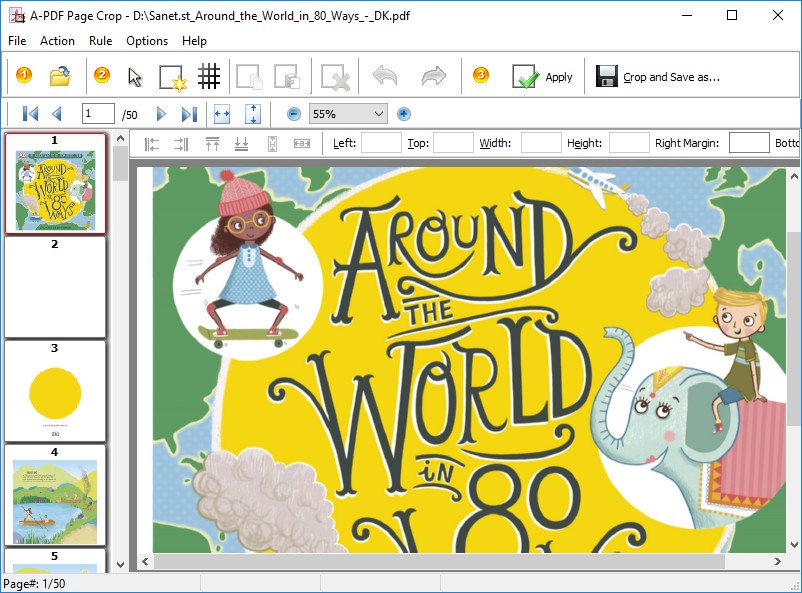
Task: Click the Apply checkmark button
Action: (543, 77)
